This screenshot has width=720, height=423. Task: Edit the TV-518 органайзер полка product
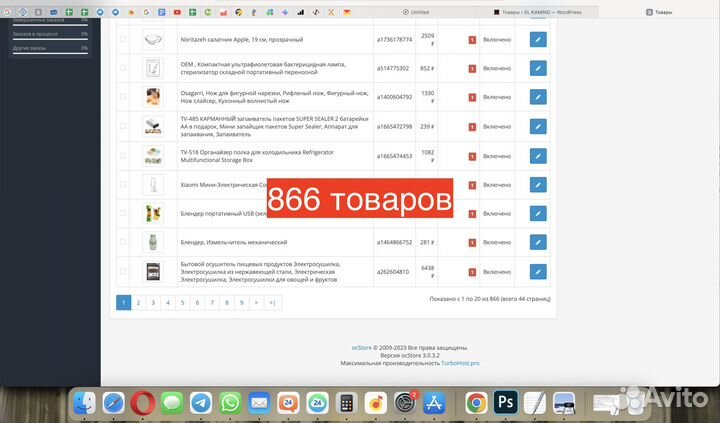tap(538, 156)
